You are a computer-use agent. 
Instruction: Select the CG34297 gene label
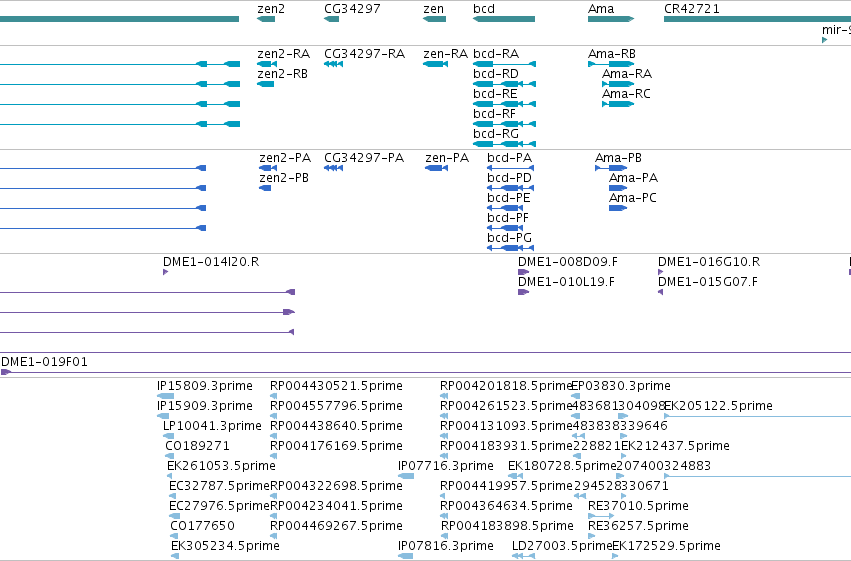pyautogui.click(x=352, y=9)
